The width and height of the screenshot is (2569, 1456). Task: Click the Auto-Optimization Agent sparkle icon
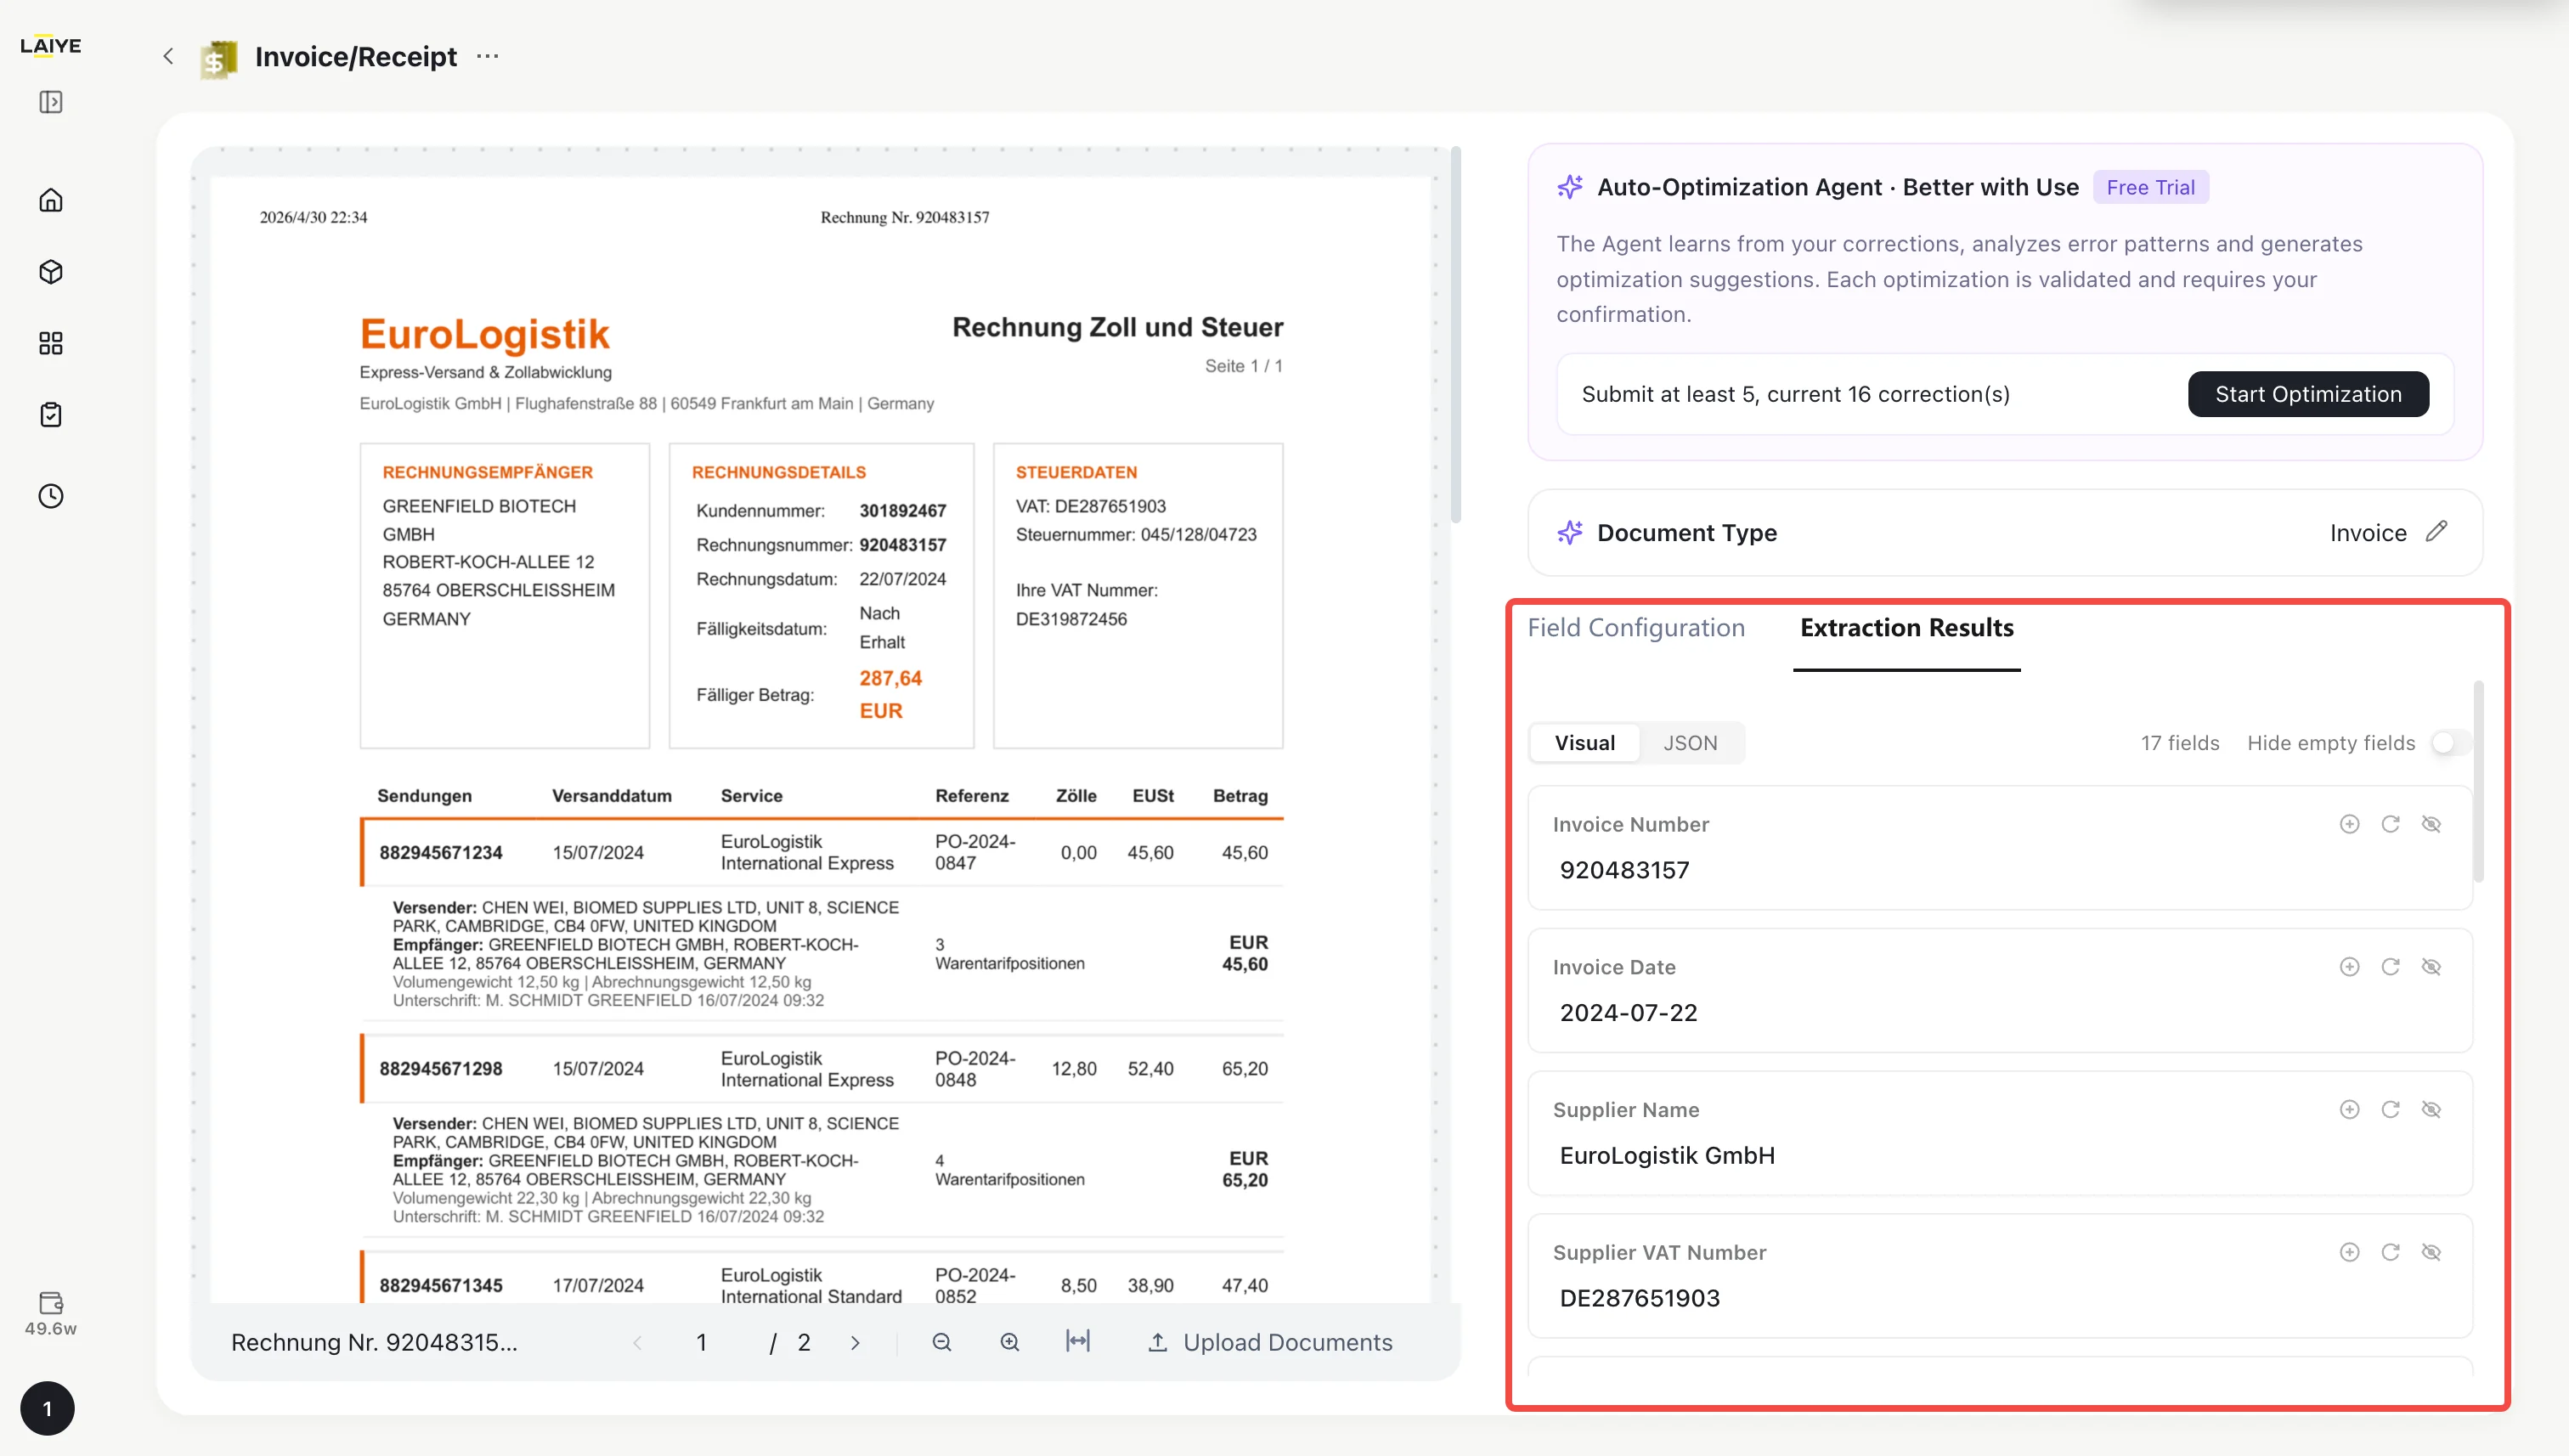(x=1569, y=187)
